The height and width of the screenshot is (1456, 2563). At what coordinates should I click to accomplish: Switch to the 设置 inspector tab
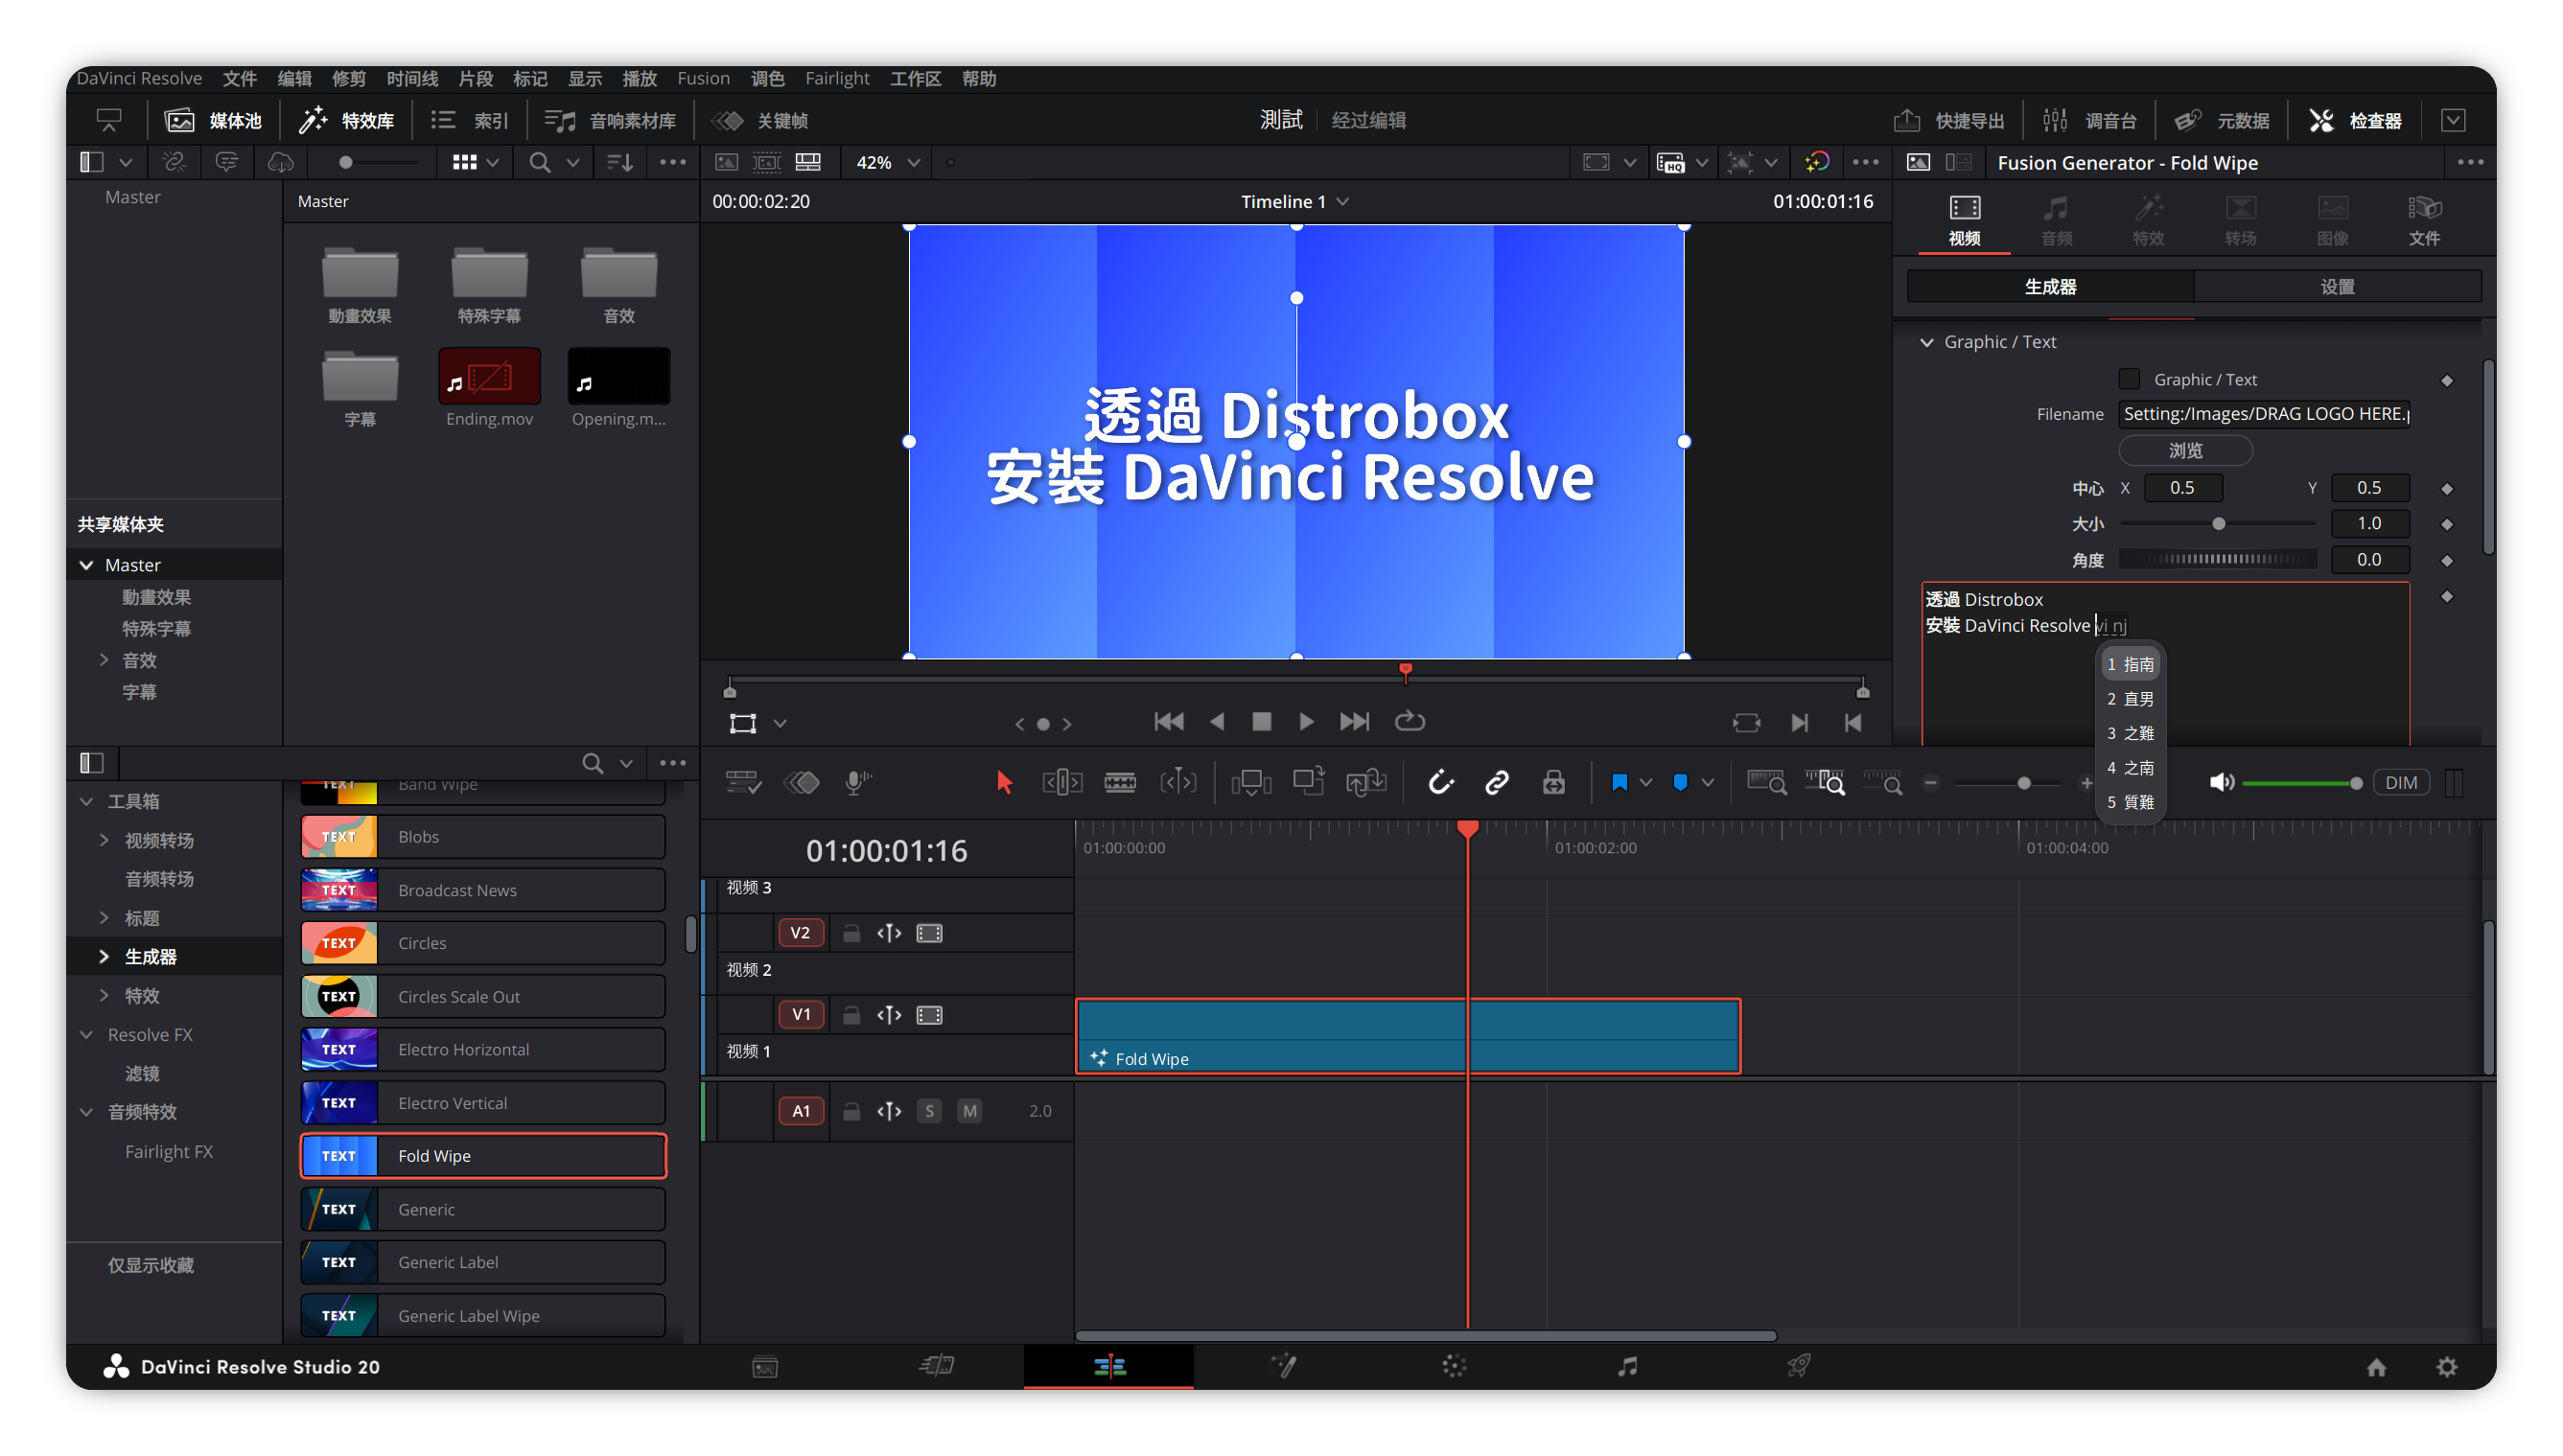[2336, 287]
